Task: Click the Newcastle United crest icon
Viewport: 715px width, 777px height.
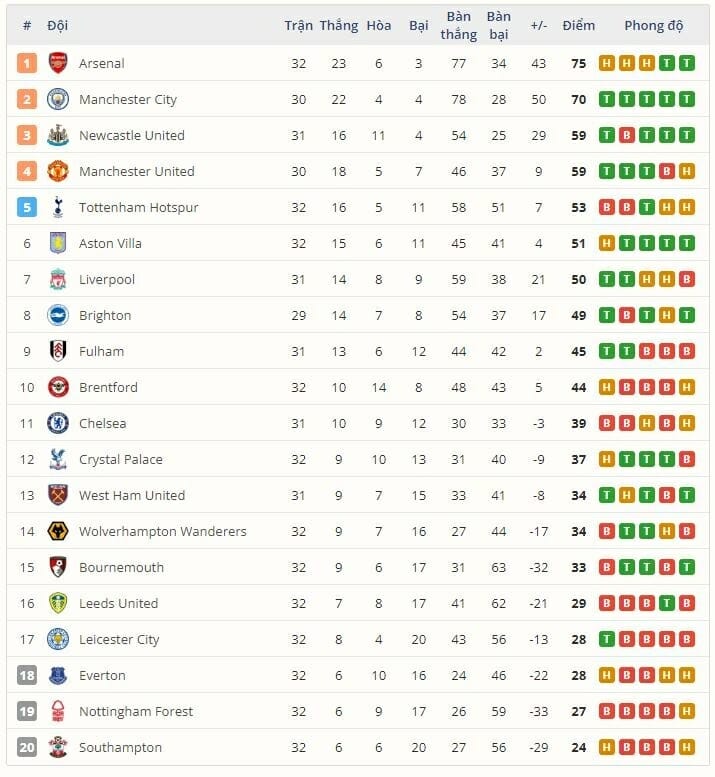Action: coord(58,135)
